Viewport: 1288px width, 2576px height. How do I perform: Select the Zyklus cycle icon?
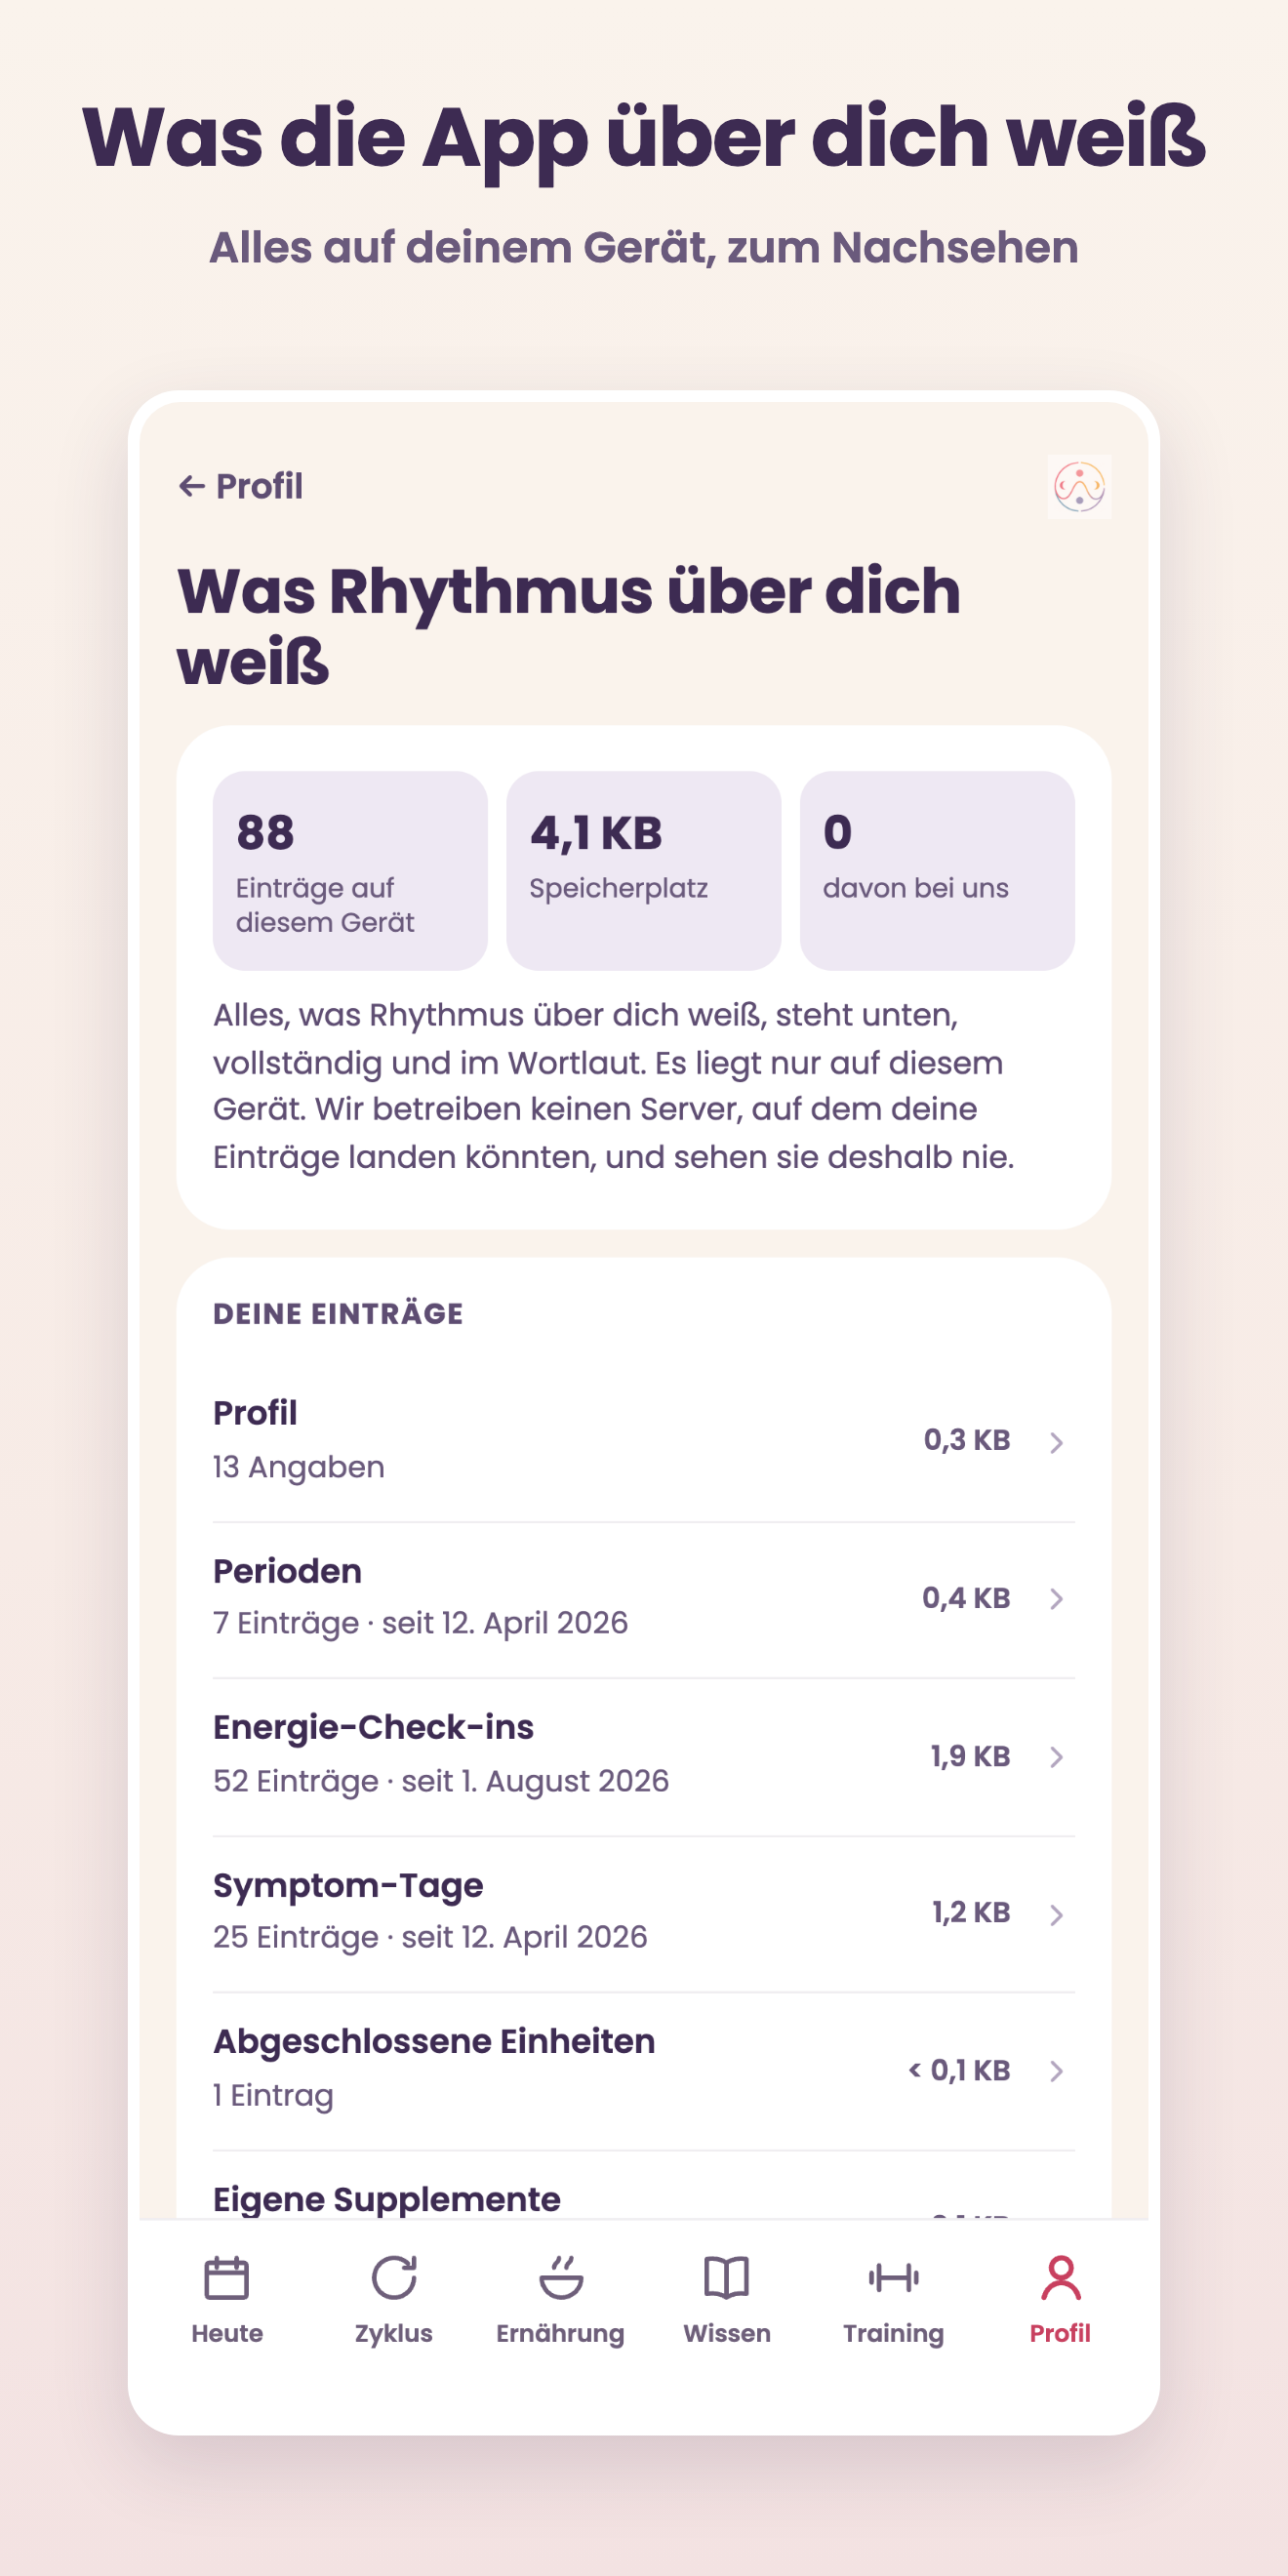(394, 2278)
